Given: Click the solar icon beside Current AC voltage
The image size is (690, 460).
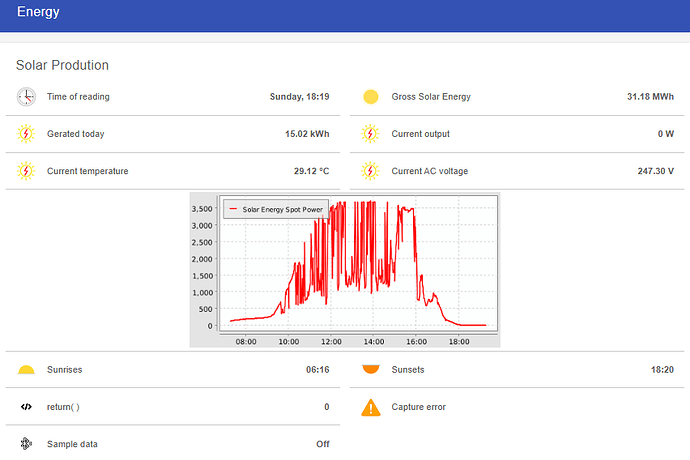Looking at the screenshot, I should (x=370, y=171).
